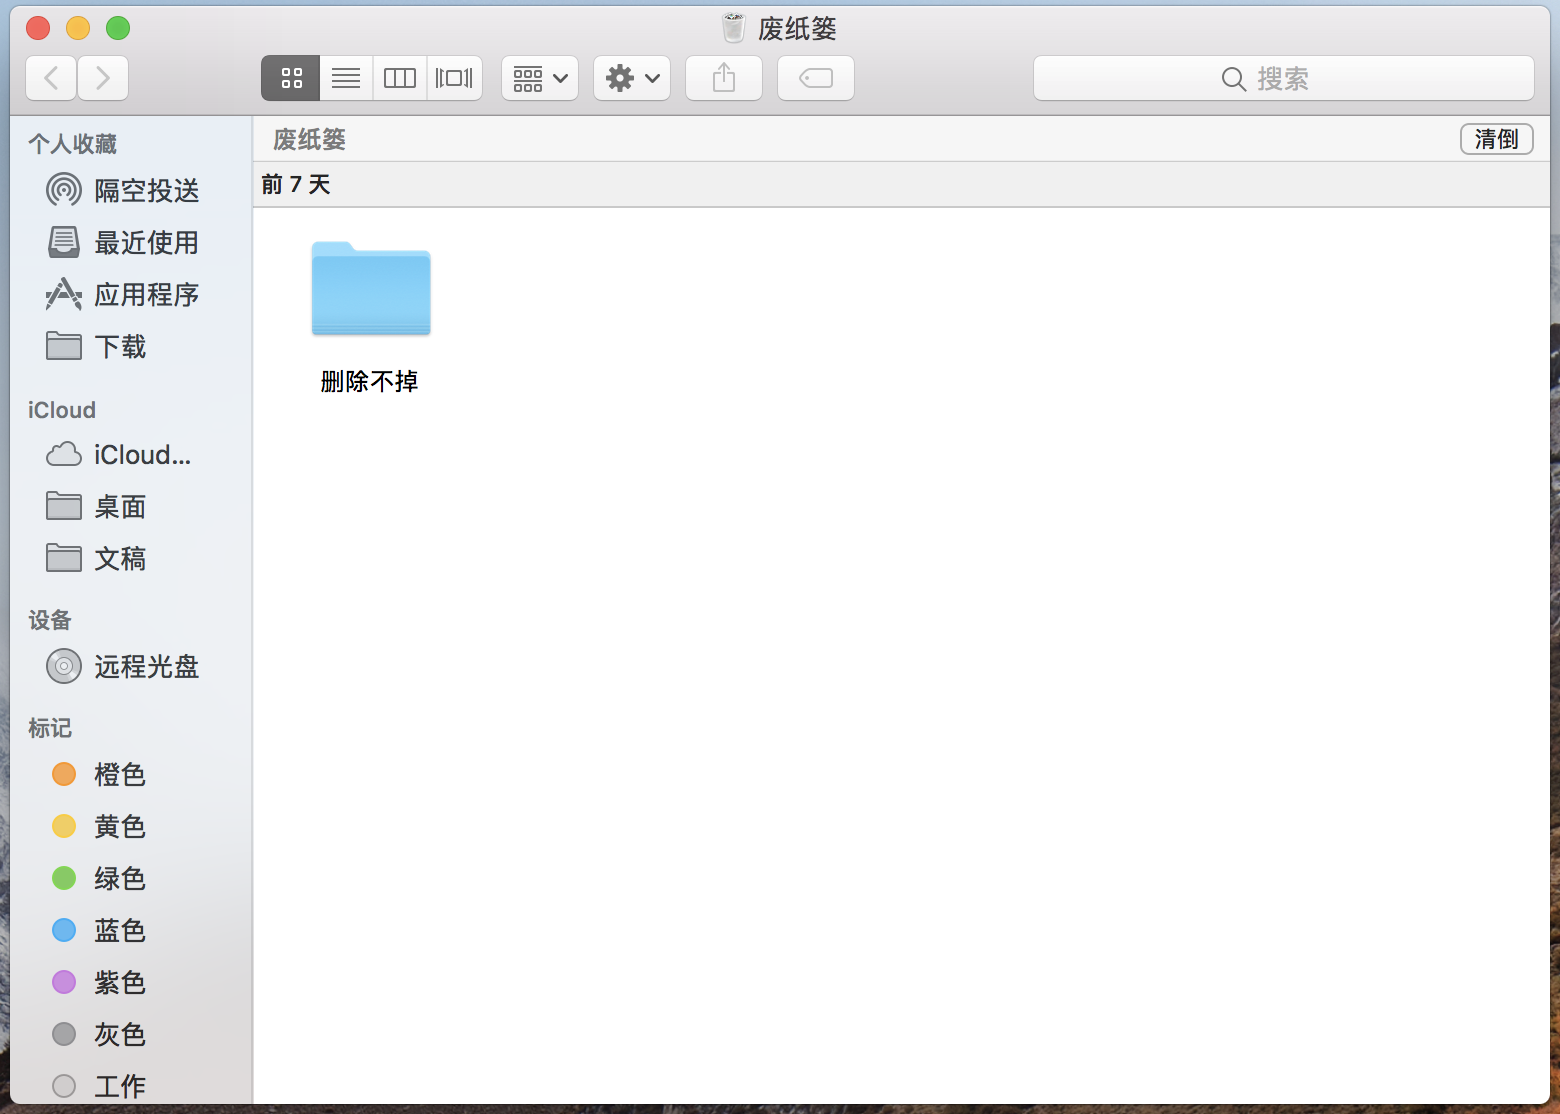
Task: Click the 清倒 empty trash button
Action: tap(1496, 139)
